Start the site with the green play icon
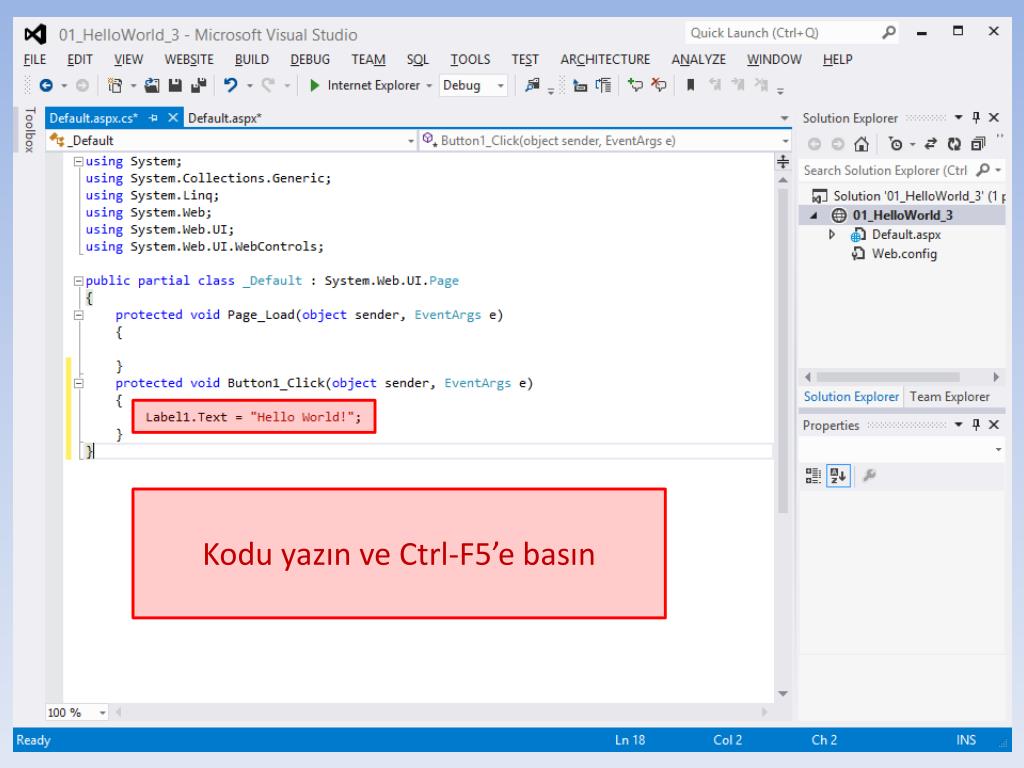Screen dimensions: 1024x768 tap(314, 86)
